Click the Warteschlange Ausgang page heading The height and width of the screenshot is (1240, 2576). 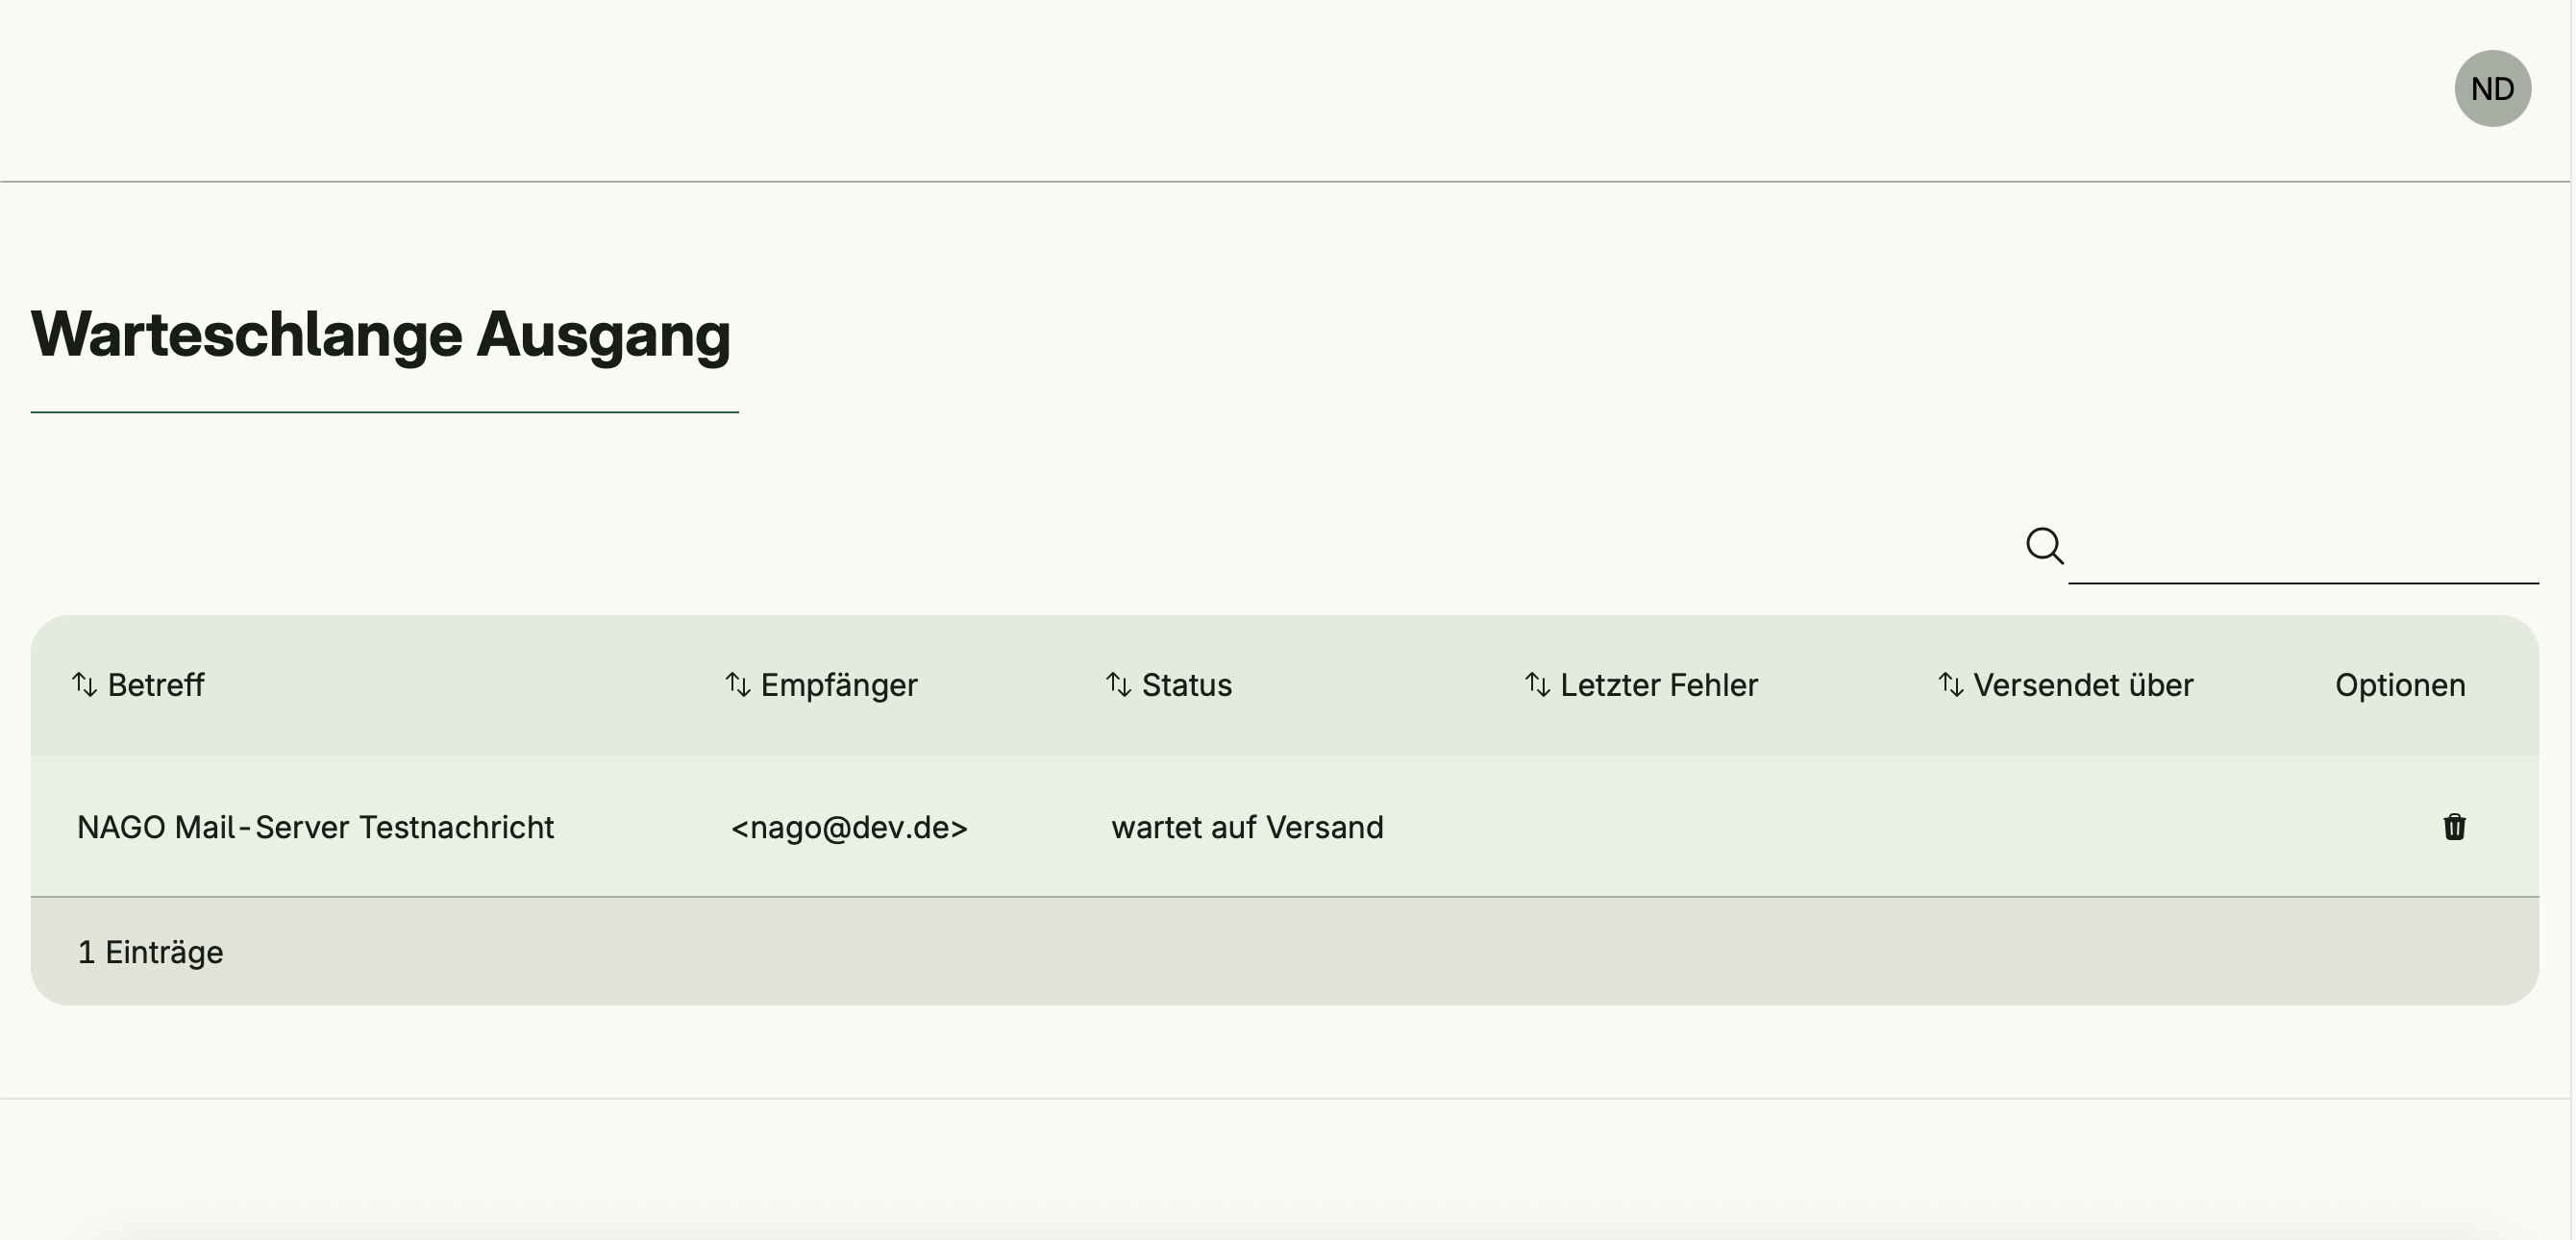pyautogui.click(x=381, y=334)
